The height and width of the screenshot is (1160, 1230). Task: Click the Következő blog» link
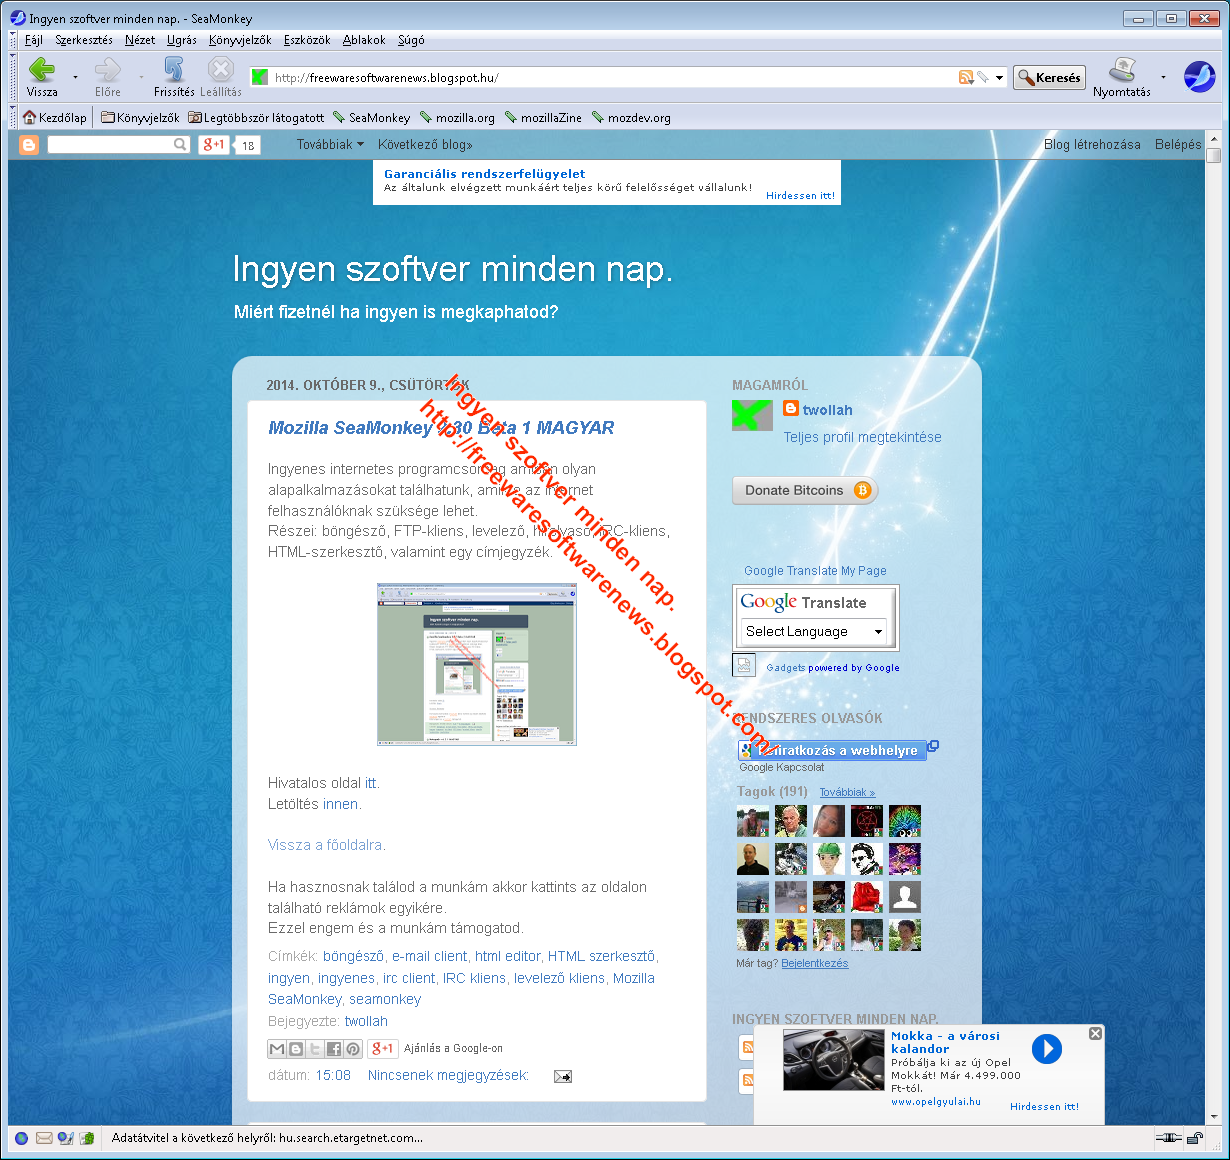click(x=425, y=145)
